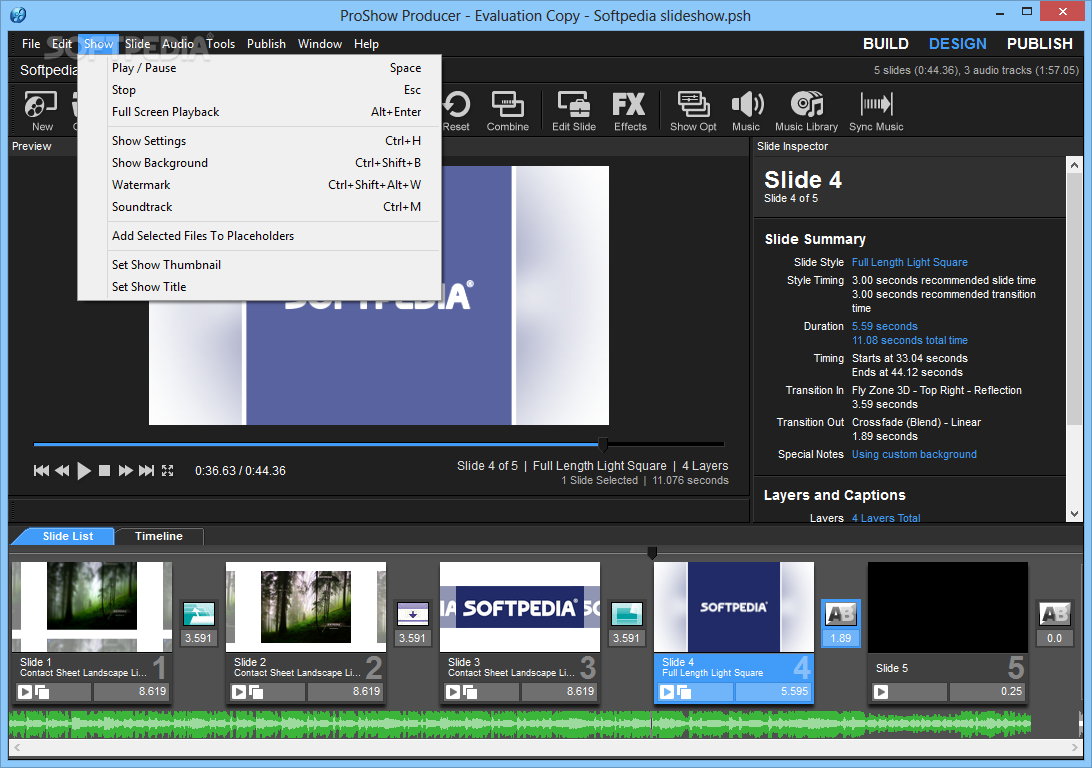
Task: Click the layers icon on Slide 2
Action: (x=256, y=692)
